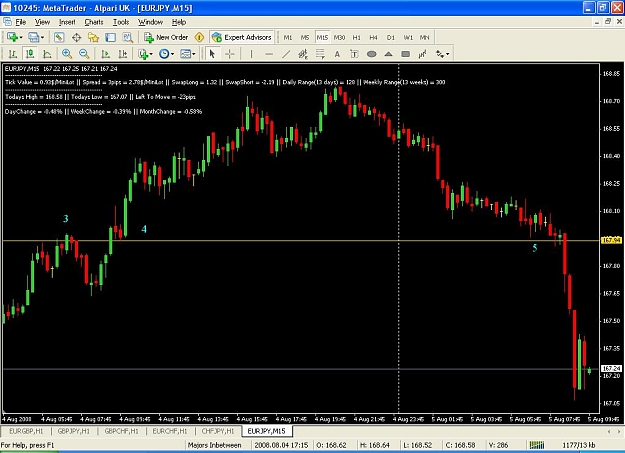Select the trendline drawing tool
Viewport: 625px width, 453px height.
(x=286, y=53)
